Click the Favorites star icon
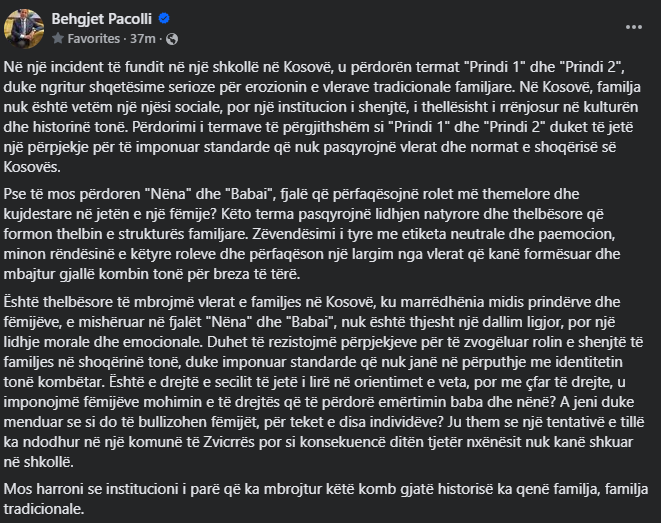 (57, 37)
